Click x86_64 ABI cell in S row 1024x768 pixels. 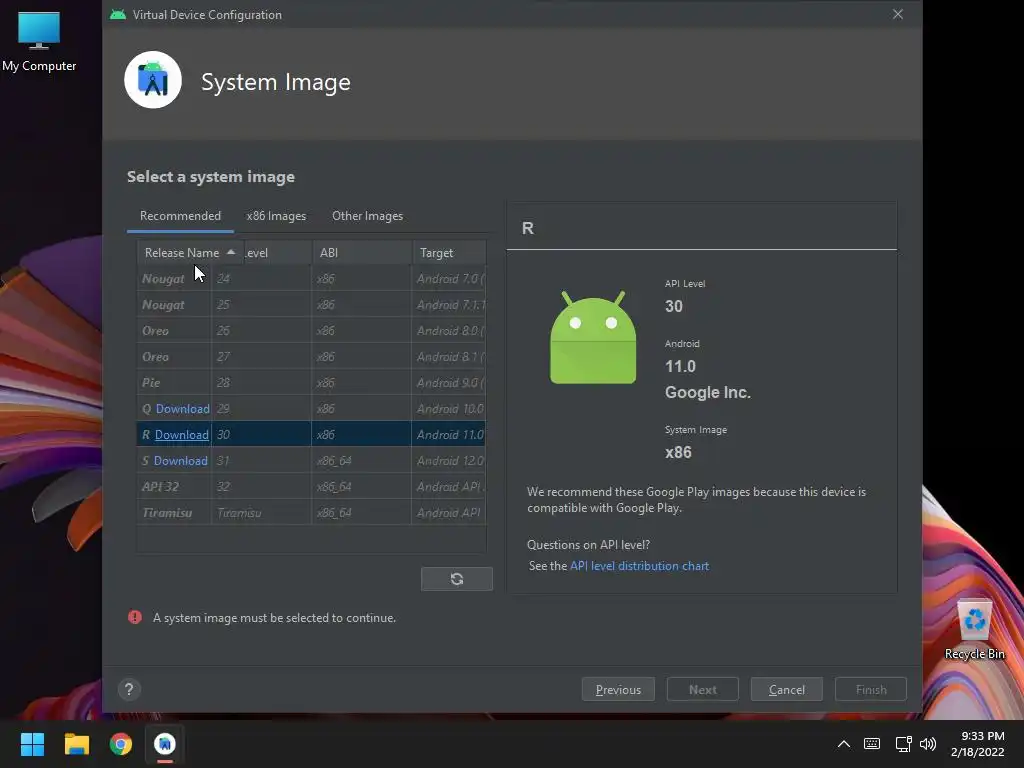[361, 461]
